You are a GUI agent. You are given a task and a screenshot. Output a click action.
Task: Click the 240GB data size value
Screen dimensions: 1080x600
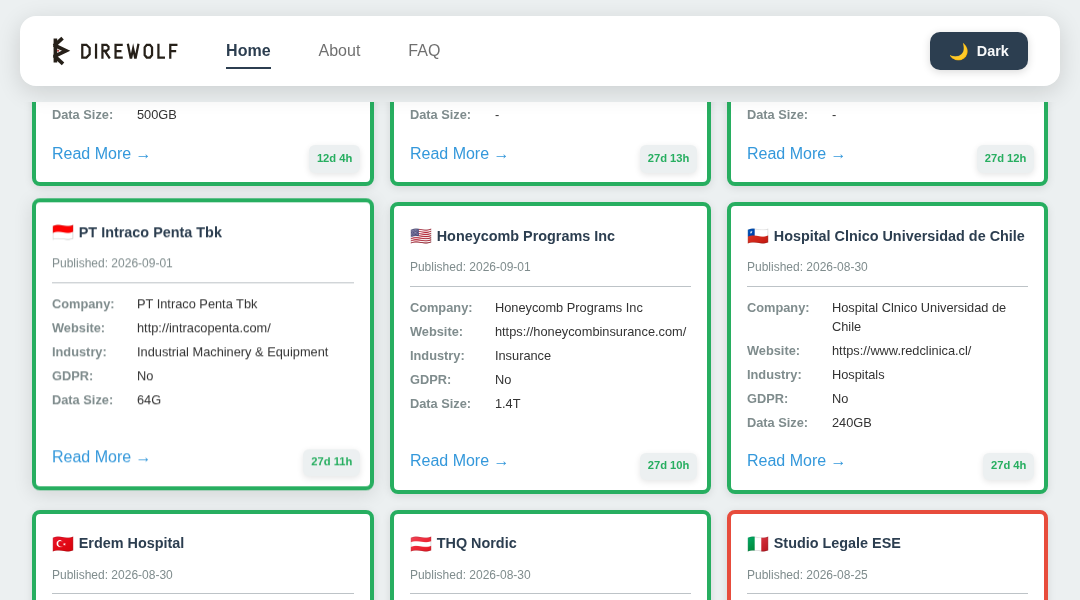click(x=851, y=423)
